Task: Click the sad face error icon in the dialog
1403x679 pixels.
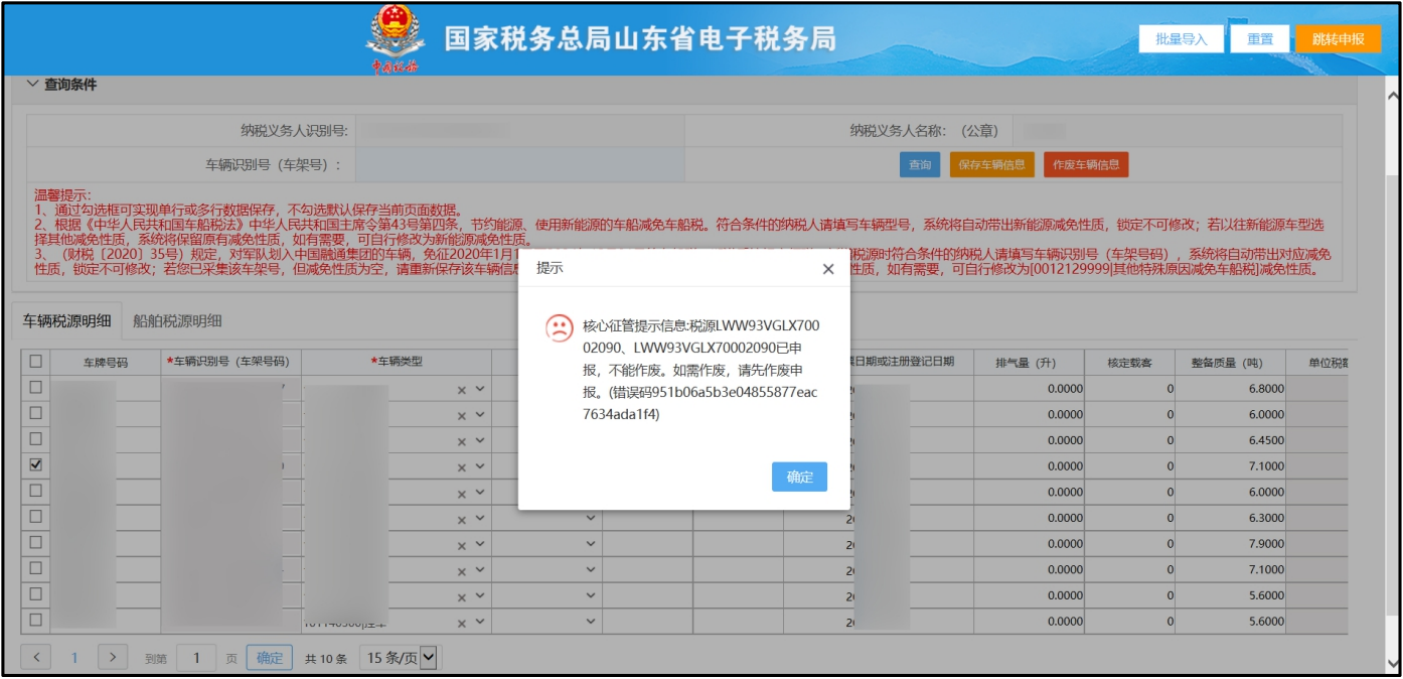Action: click(559, 328)
